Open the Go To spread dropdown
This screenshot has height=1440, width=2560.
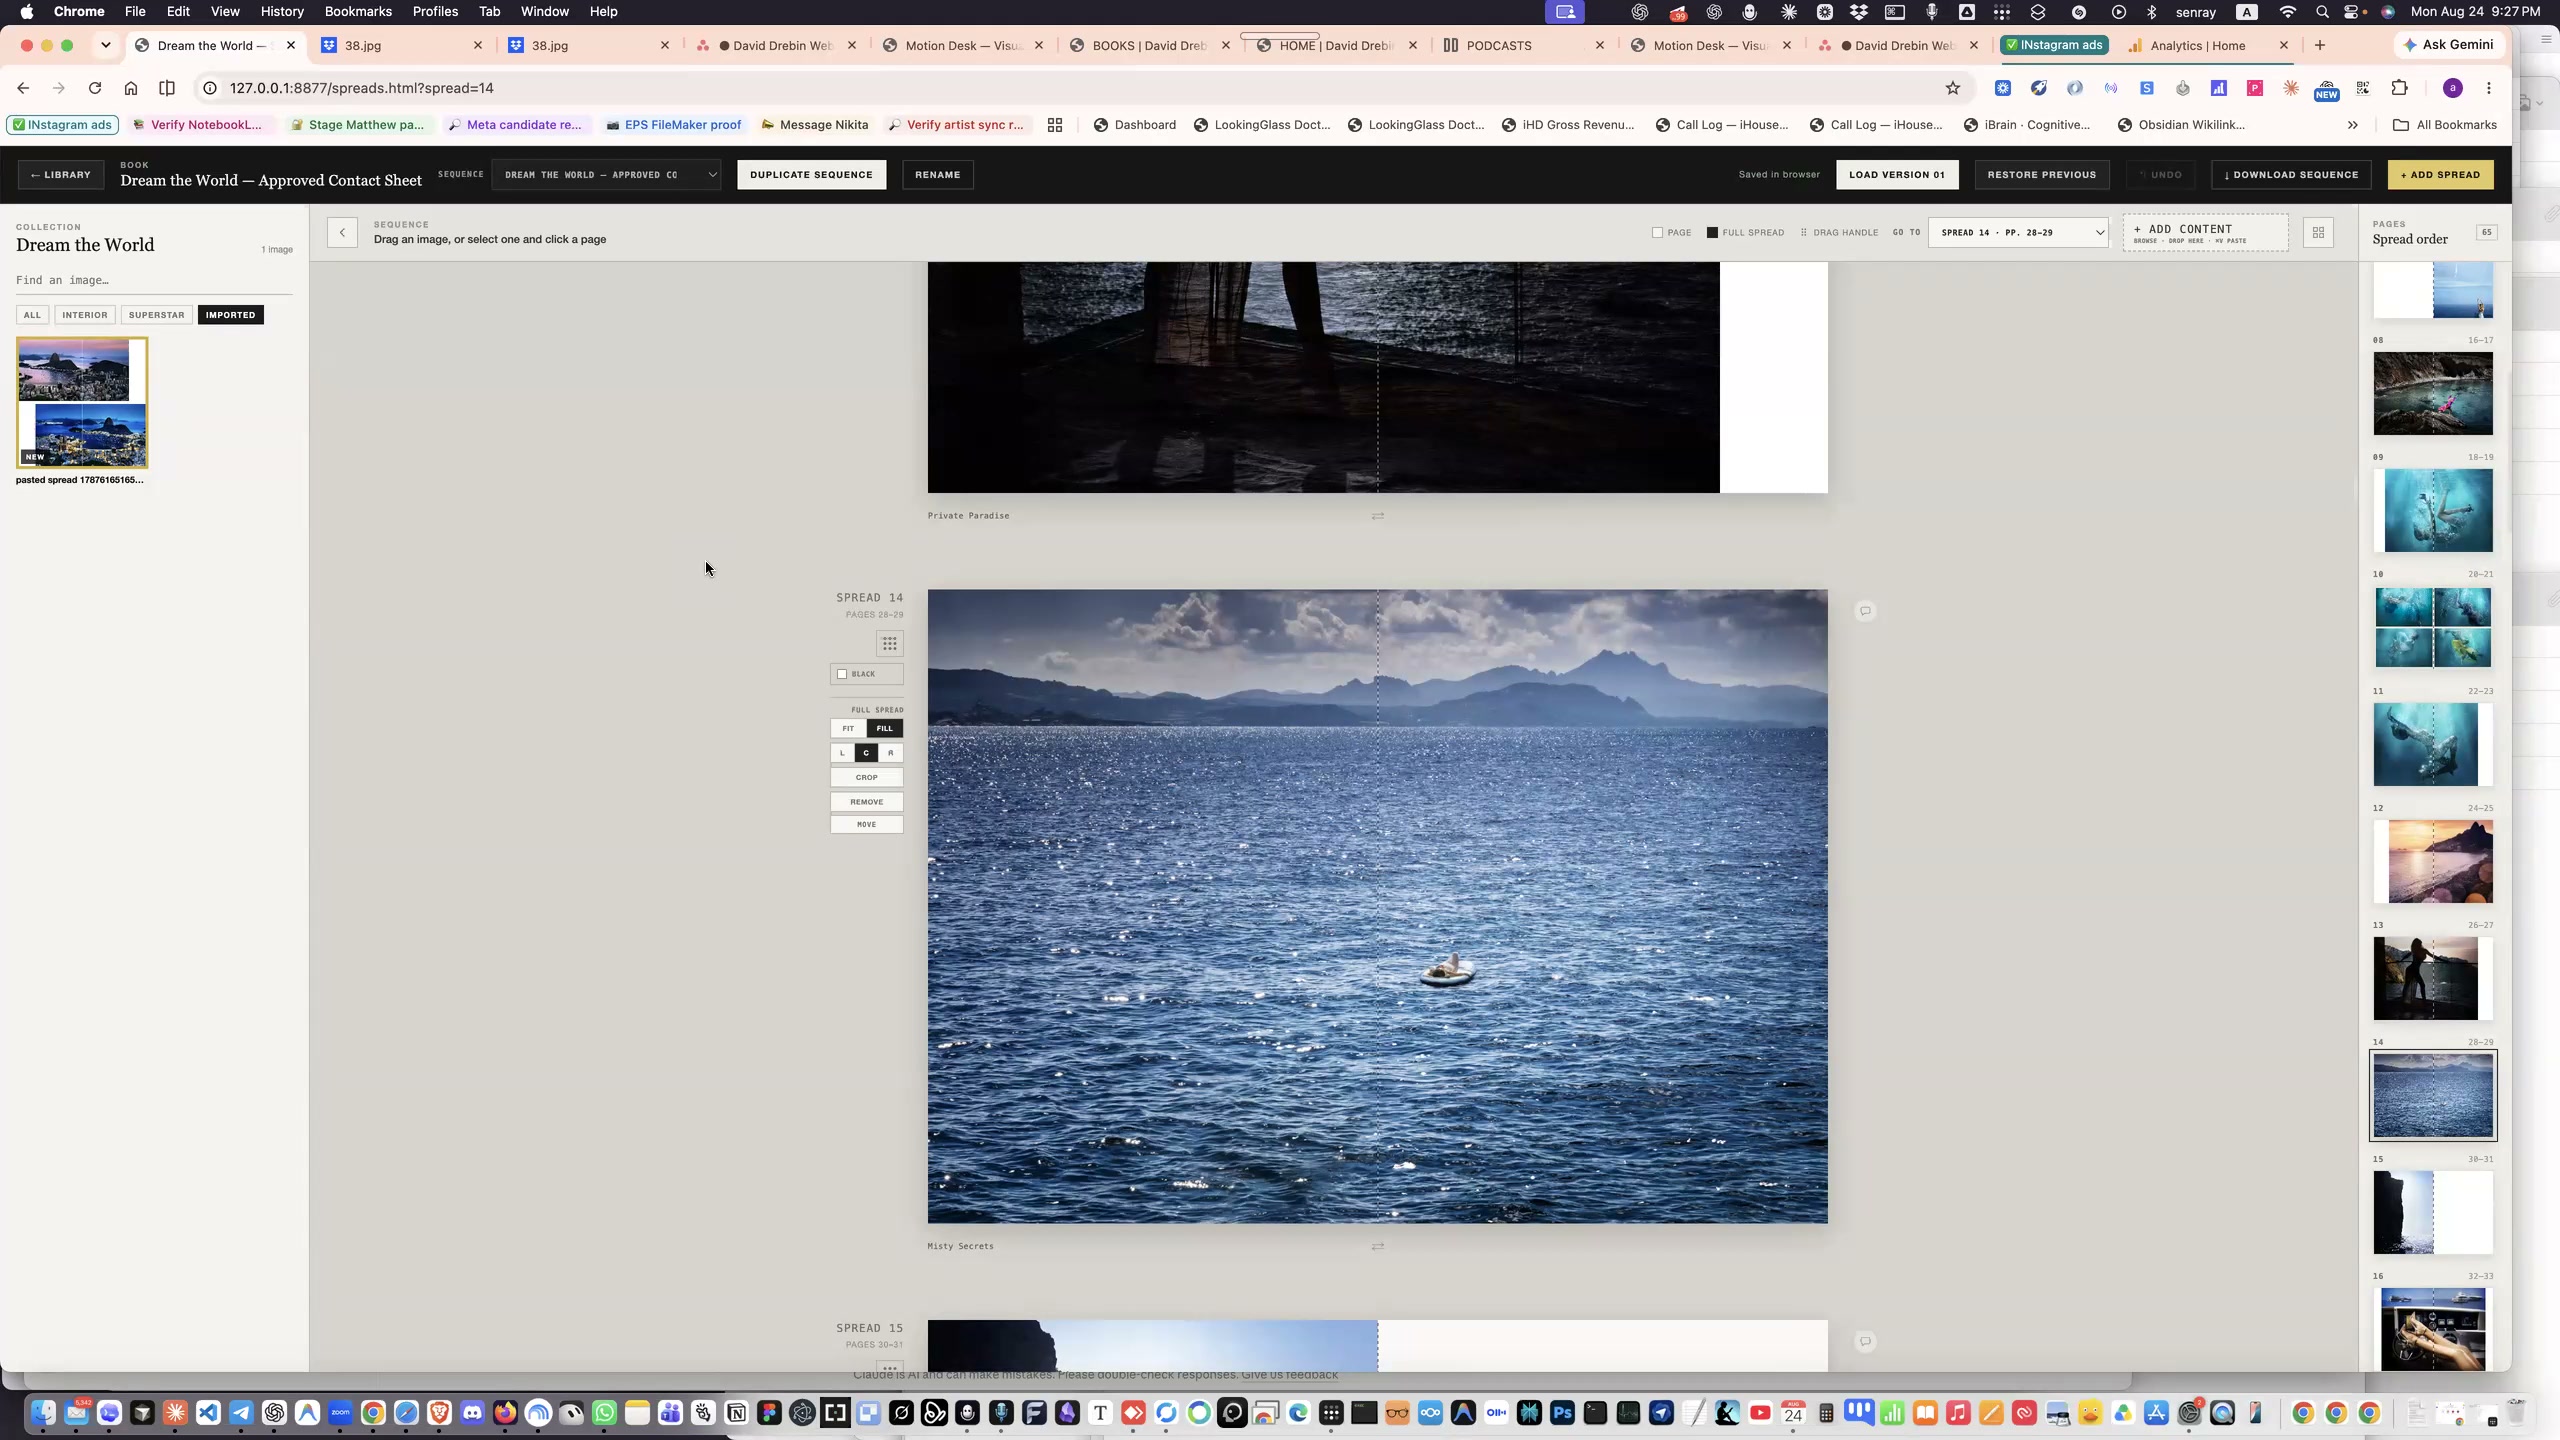click(2018, 233)
